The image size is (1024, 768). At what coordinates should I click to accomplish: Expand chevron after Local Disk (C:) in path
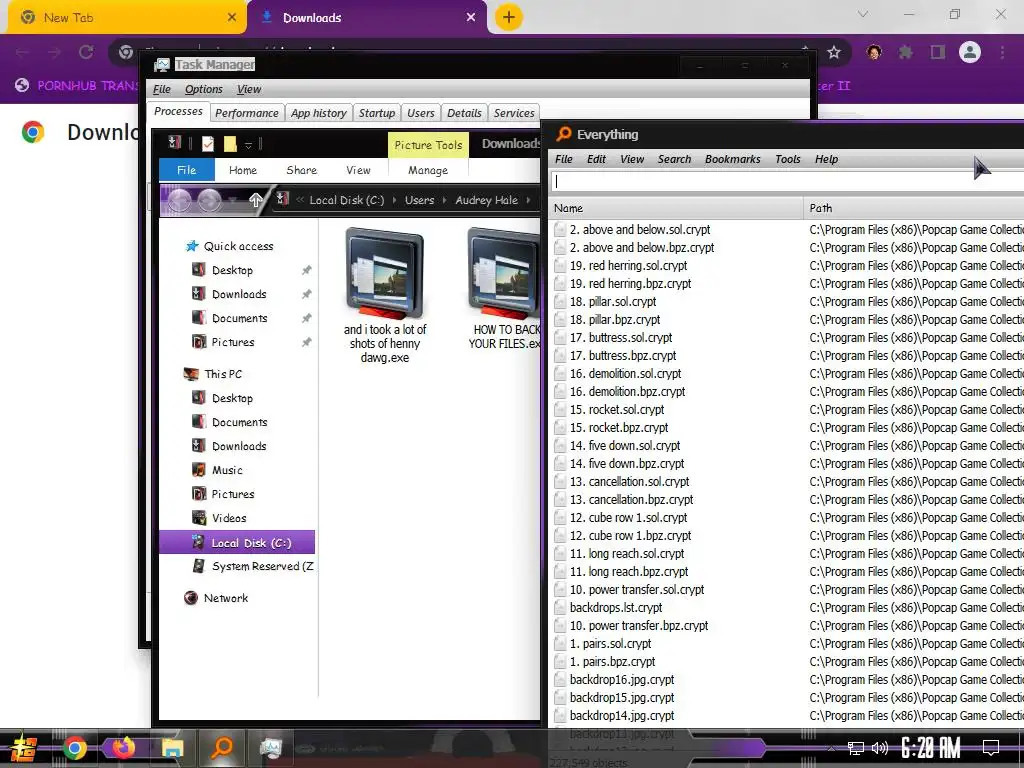pos(394,200)
